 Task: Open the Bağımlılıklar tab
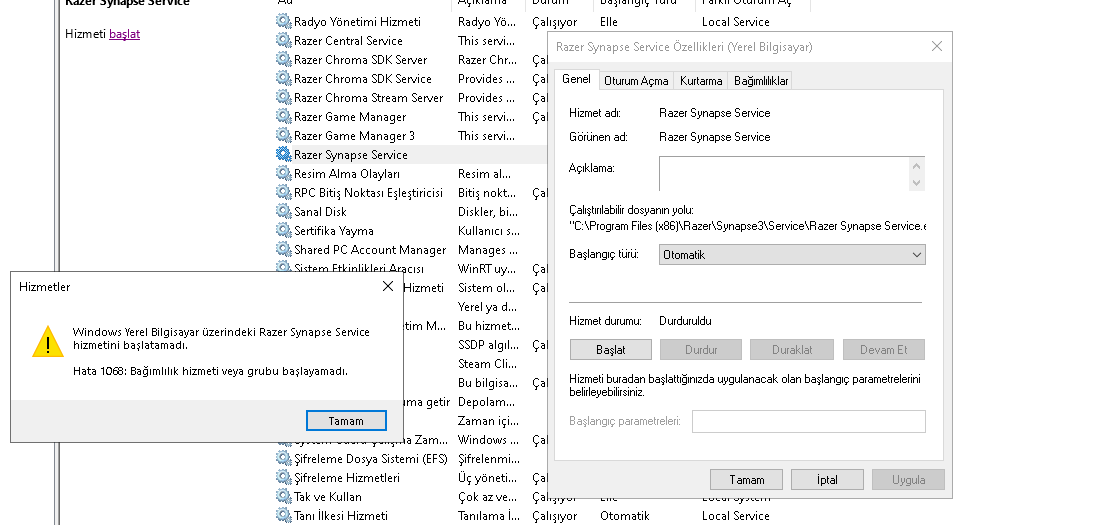point(761,81)
